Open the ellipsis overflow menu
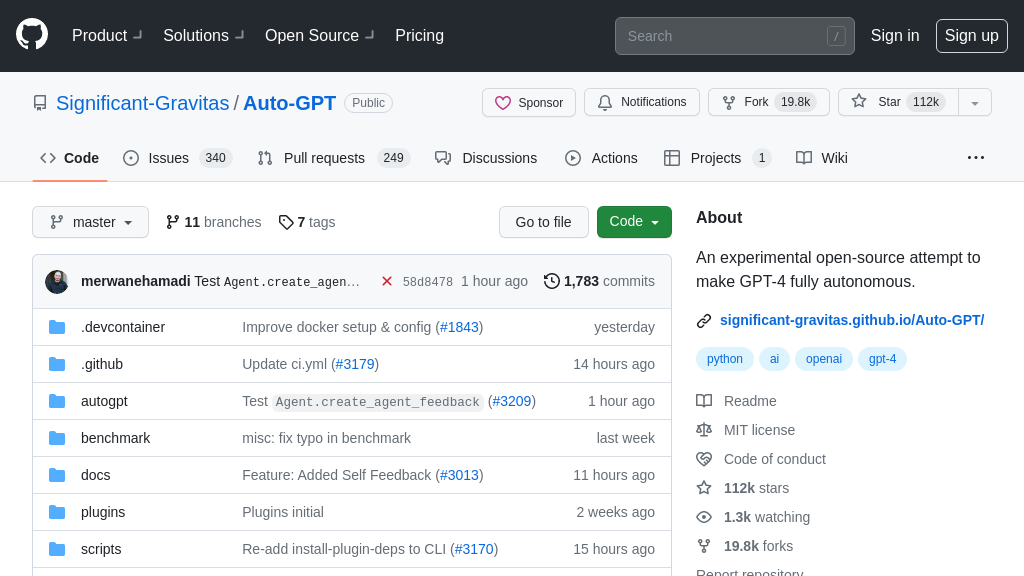Image resolution: width=1024 pixels, height=576 pixels. [975, 157]
